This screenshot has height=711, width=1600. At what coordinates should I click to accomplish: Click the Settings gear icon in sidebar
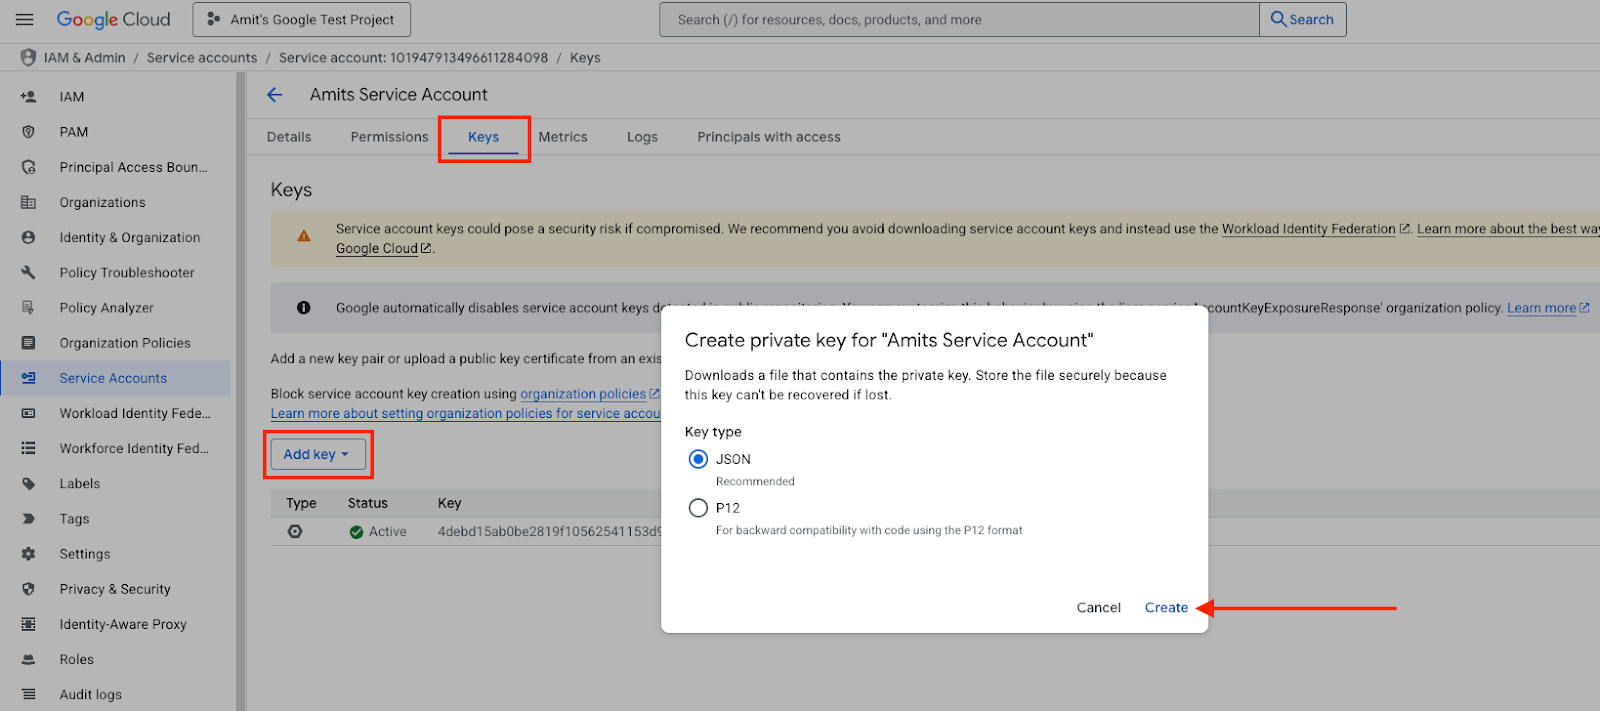click(x=28, y=554)
